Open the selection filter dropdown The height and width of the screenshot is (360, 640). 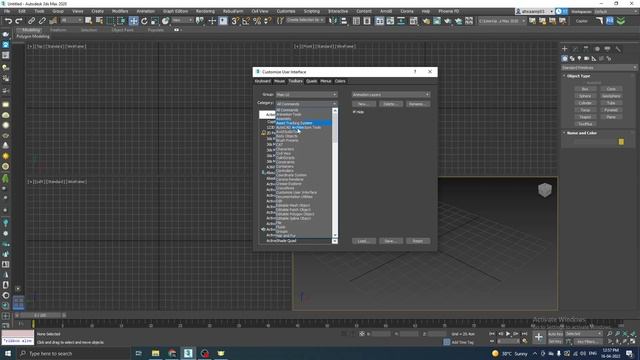pos(70,20)
